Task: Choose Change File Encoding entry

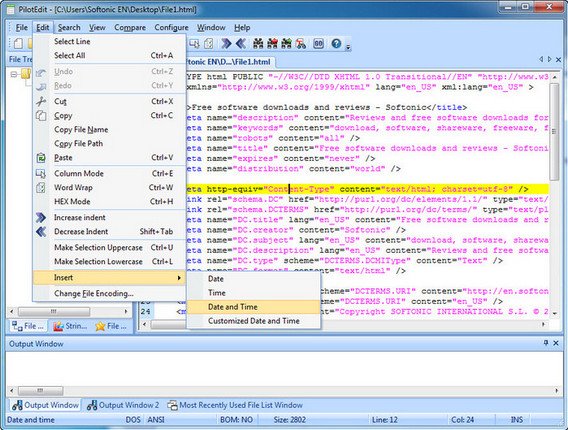Action: (110, 293)
